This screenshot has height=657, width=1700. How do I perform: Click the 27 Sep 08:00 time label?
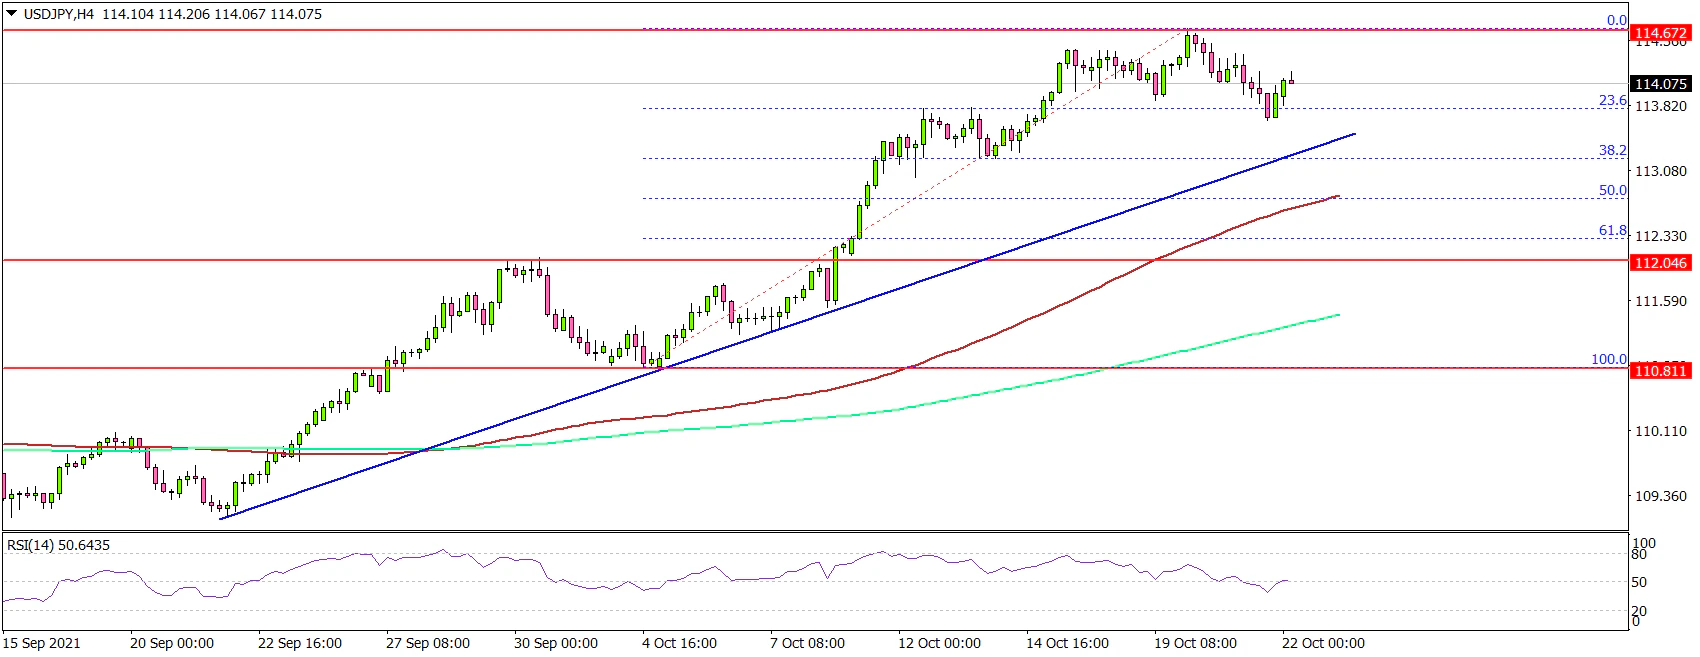coord(427,643)
